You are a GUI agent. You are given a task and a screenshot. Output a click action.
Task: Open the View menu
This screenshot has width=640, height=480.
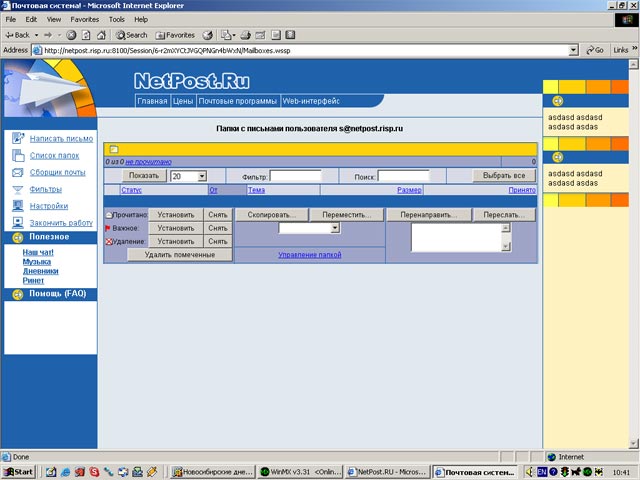tap(53, 19)
